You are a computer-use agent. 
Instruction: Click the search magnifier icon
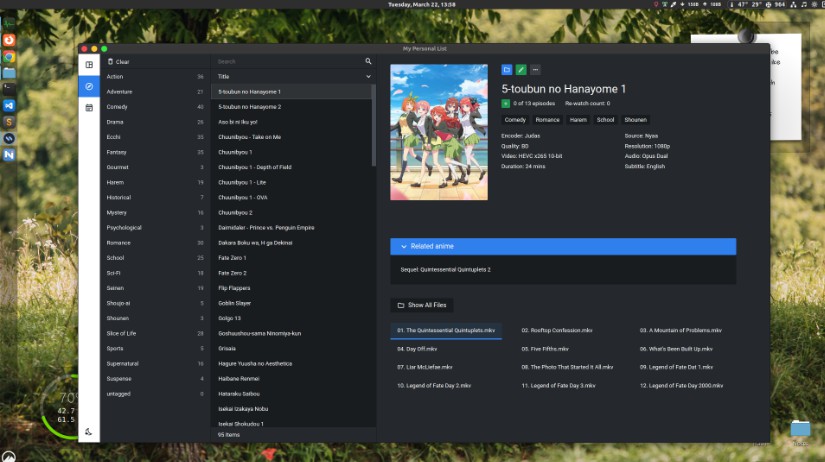[x=368, y=62]
